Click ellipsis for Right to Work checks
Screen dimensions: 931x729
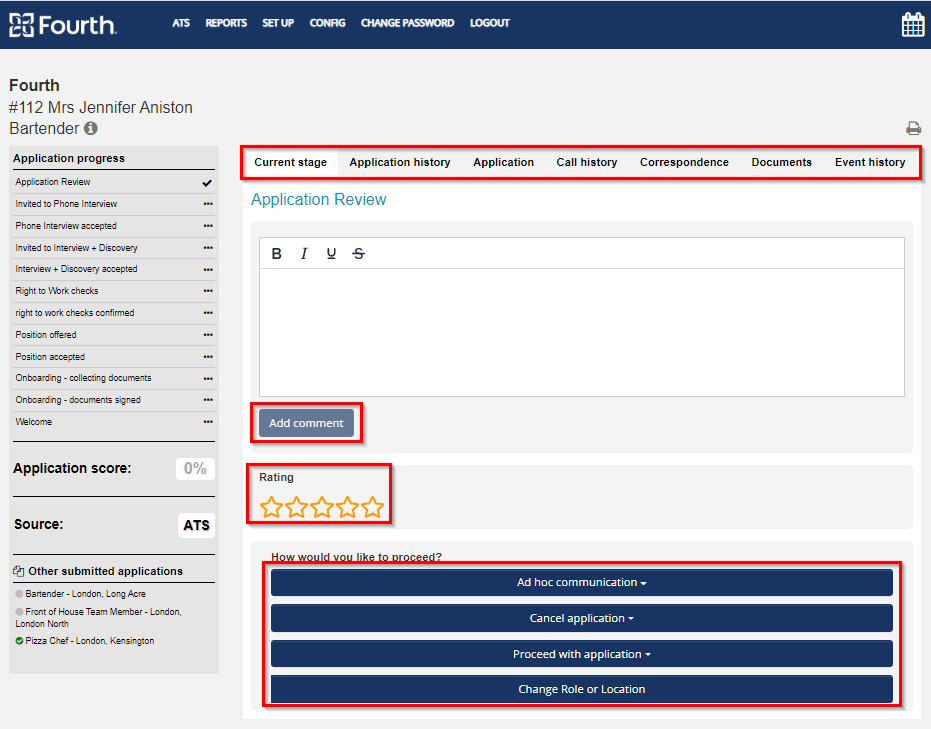208,291
